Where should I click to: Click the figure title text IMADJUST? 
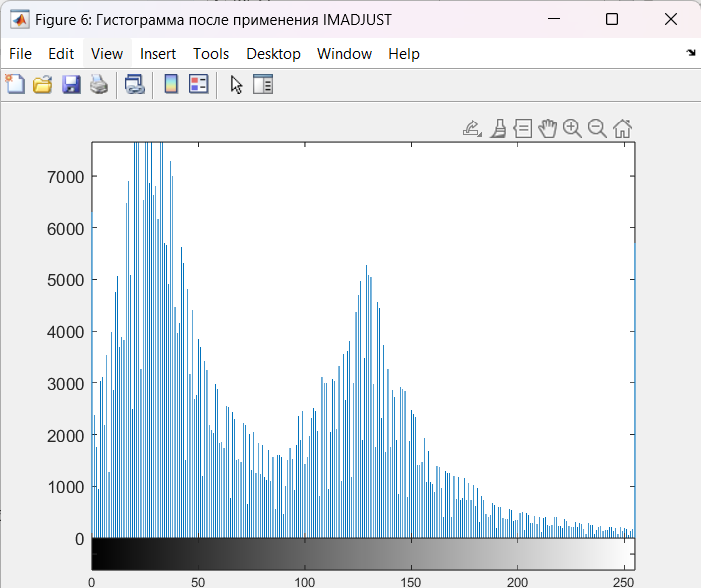click(x=357, y=20)
